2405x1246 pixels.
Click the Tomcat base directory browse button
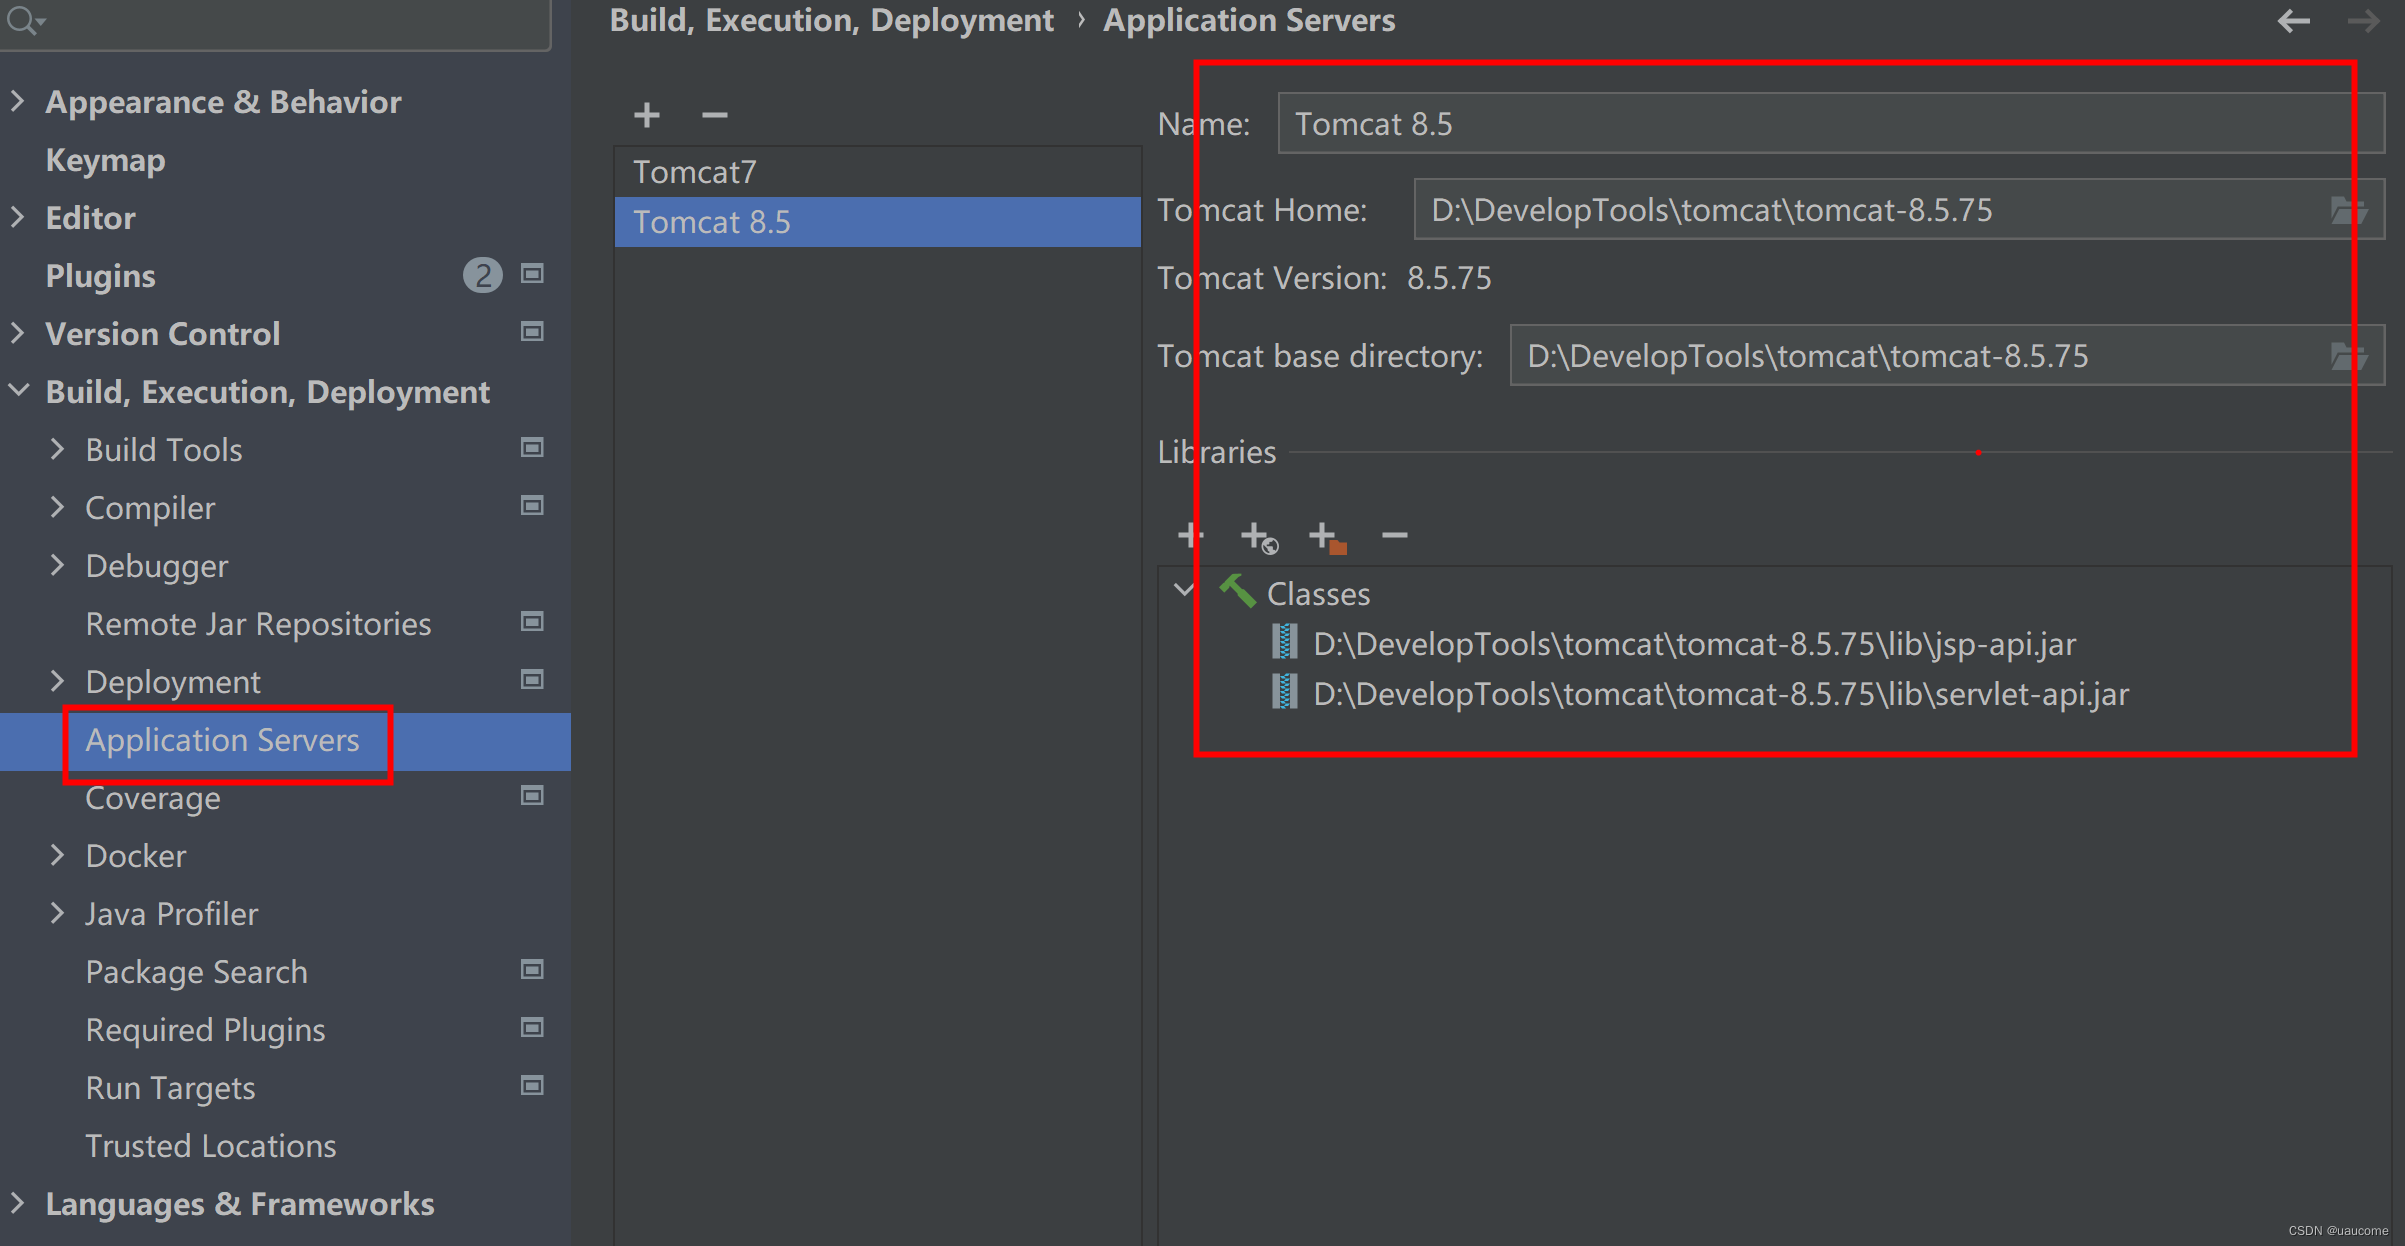pyautogui.click(x=2348, y=356)
